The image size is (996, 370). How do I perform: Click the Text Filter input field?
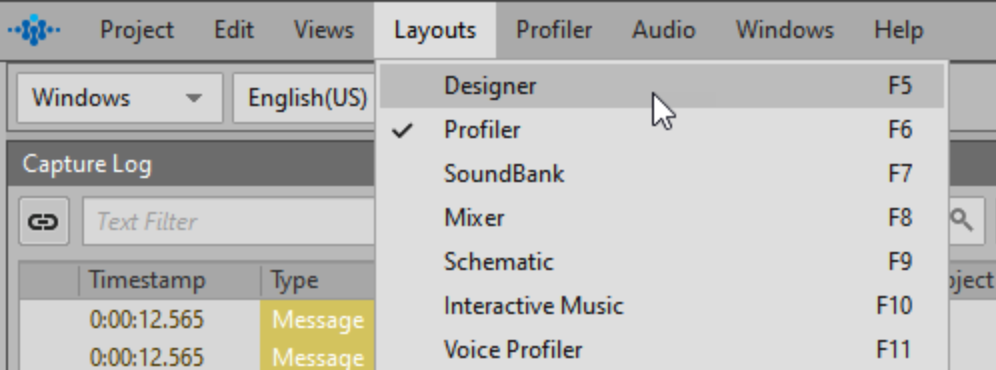[229, 221]
